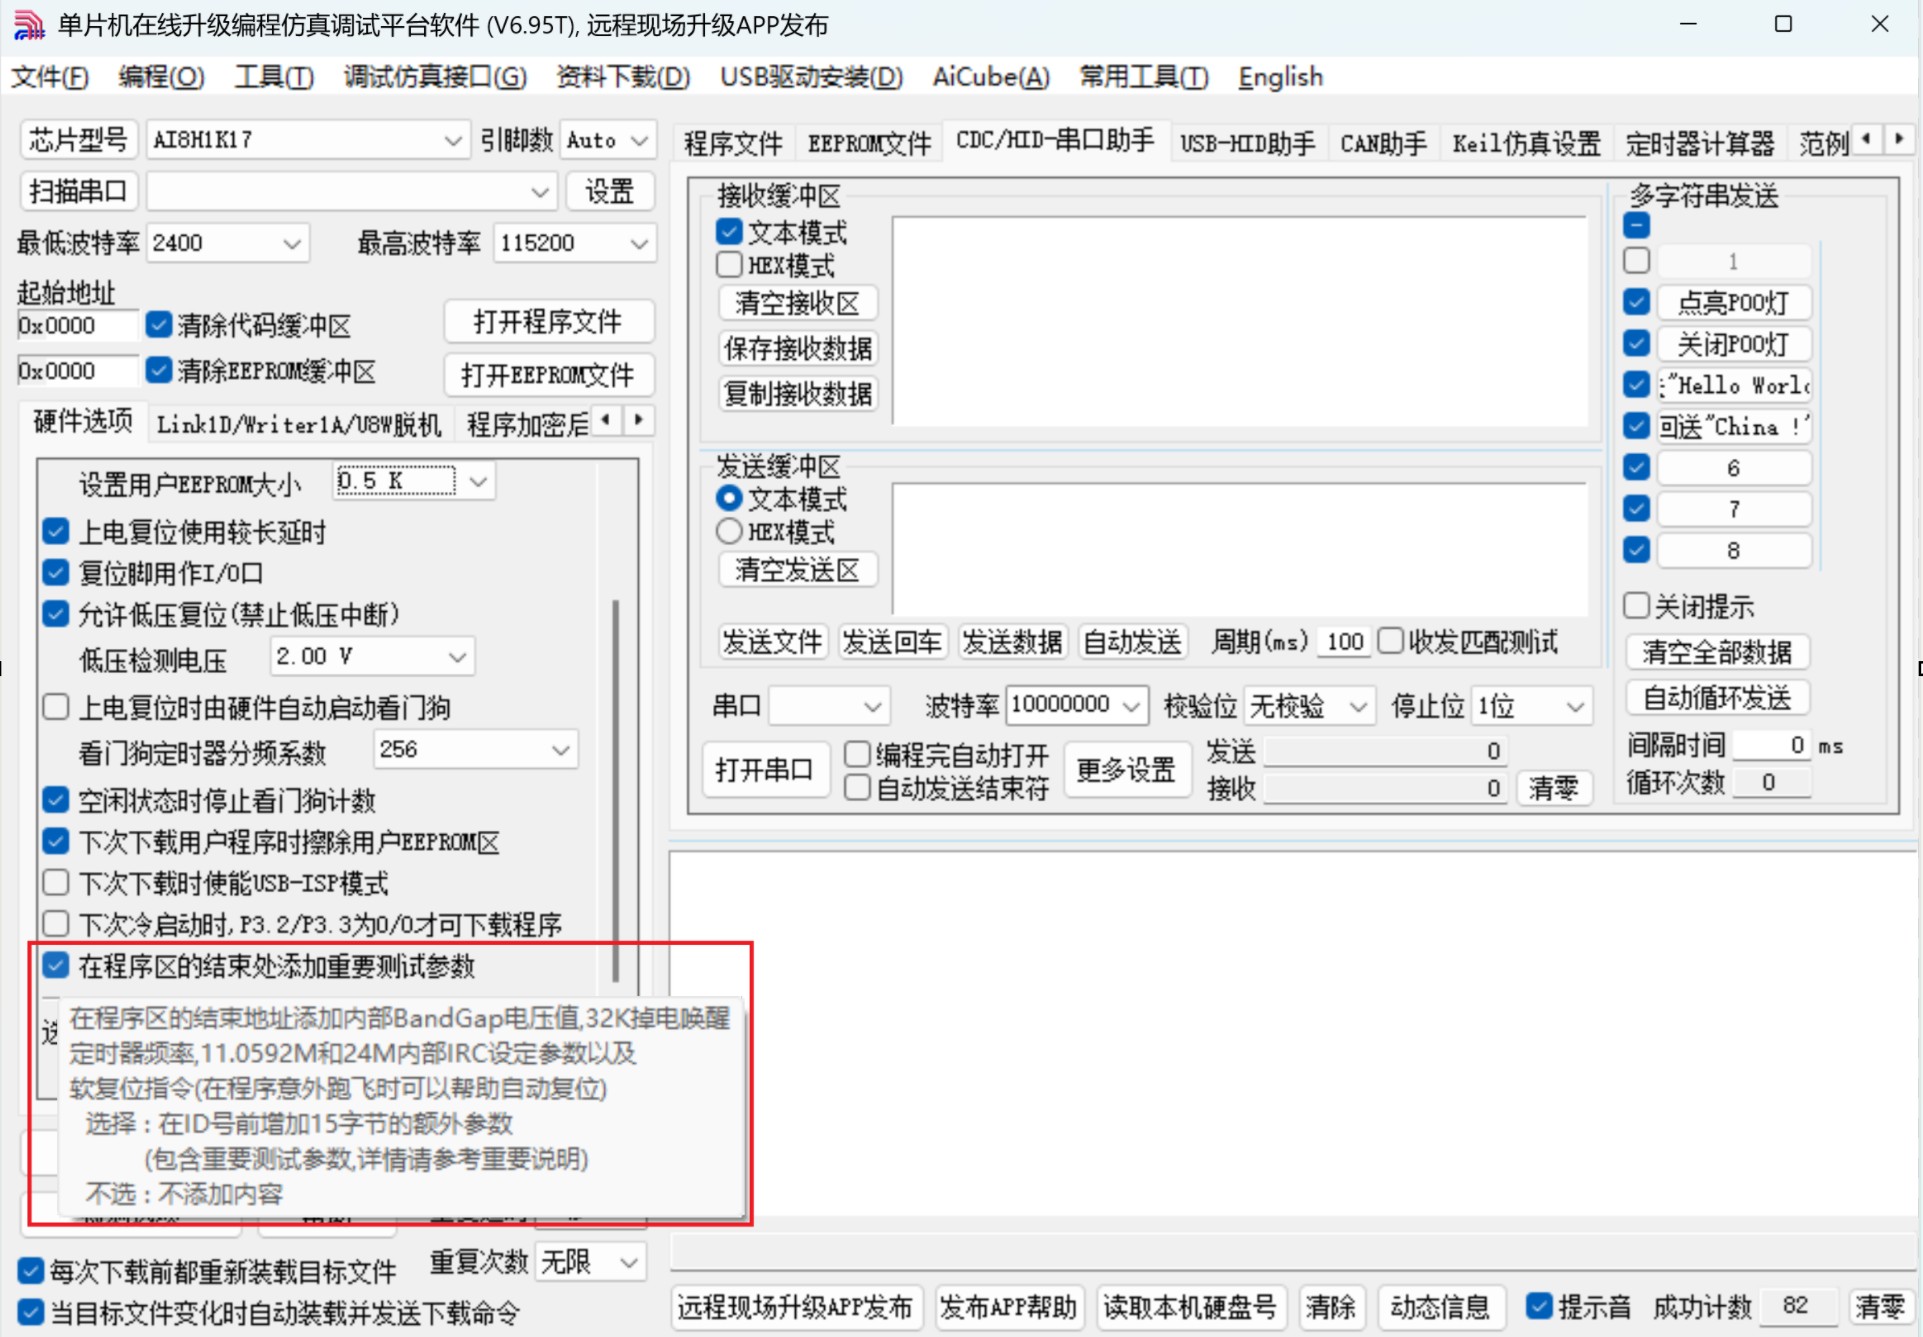The width and height of the screenshot is (1923, 1337).
Task: Toggle 清除代码缓冲区 checkbox
Action: [x=159, y=325]
